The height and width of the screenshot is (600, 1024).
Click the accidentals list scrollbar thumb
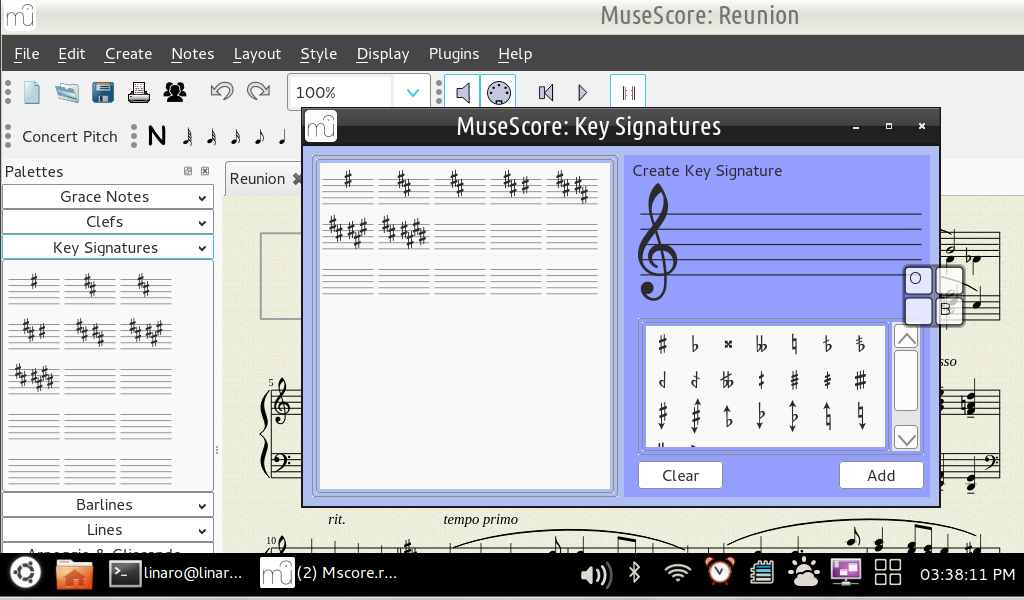pos(906,381)
